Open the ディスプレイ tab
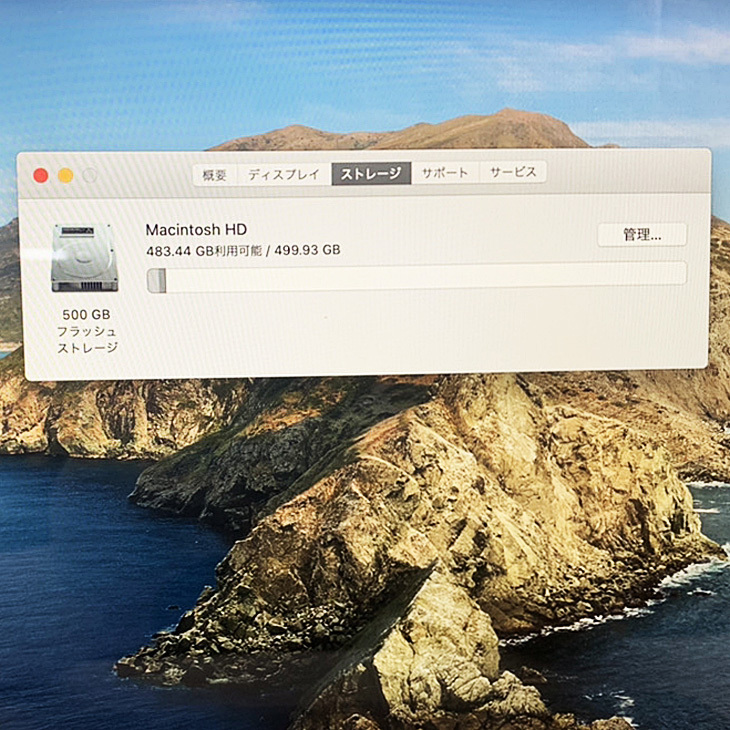The height and width of the screenshot is (730, 730). (284, 173)
